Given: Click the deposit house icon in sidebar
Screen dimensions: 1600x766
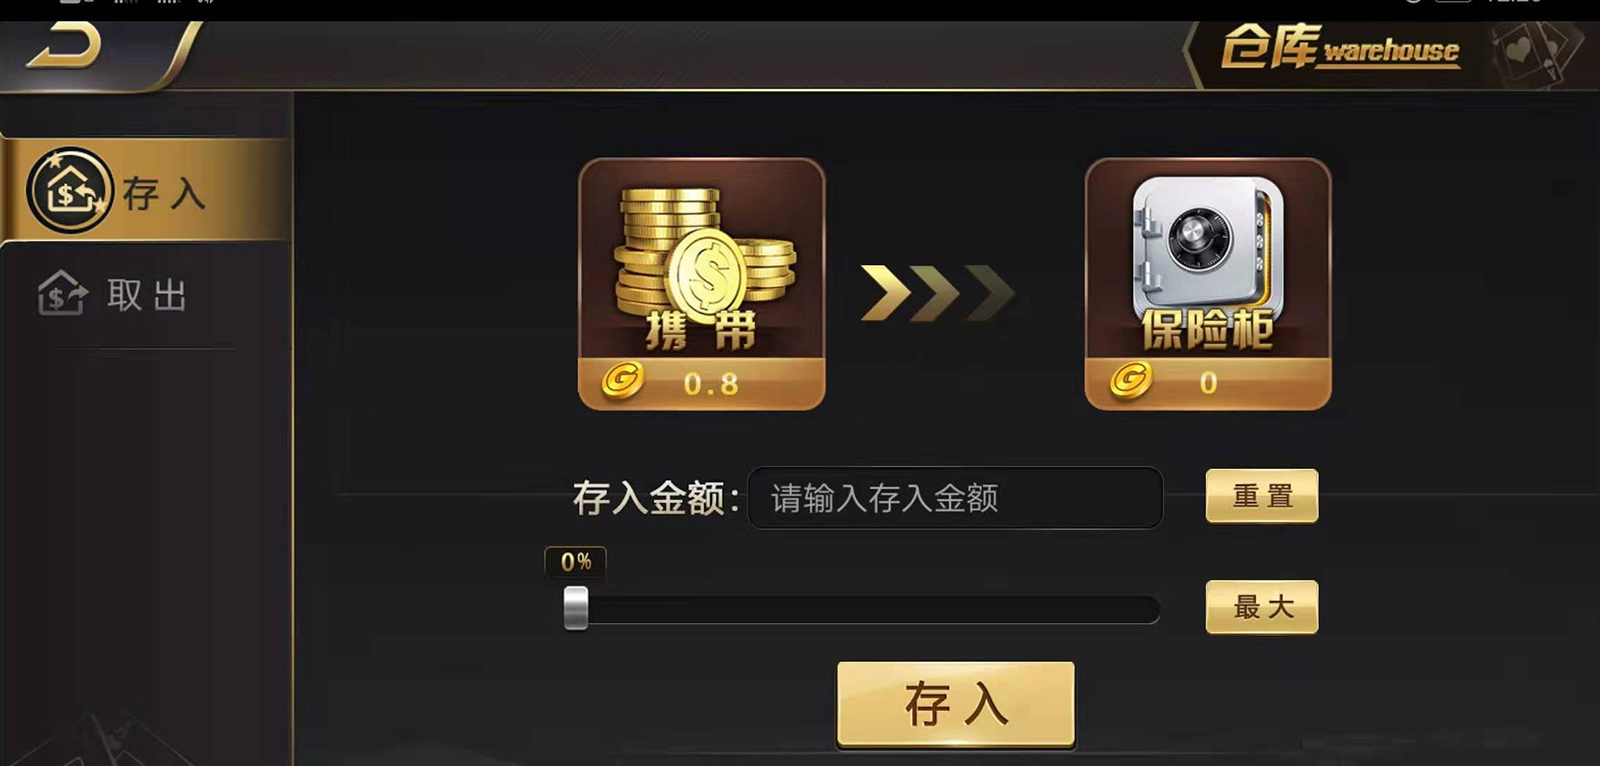Looking at the screenshot, I should pos(69,190).
